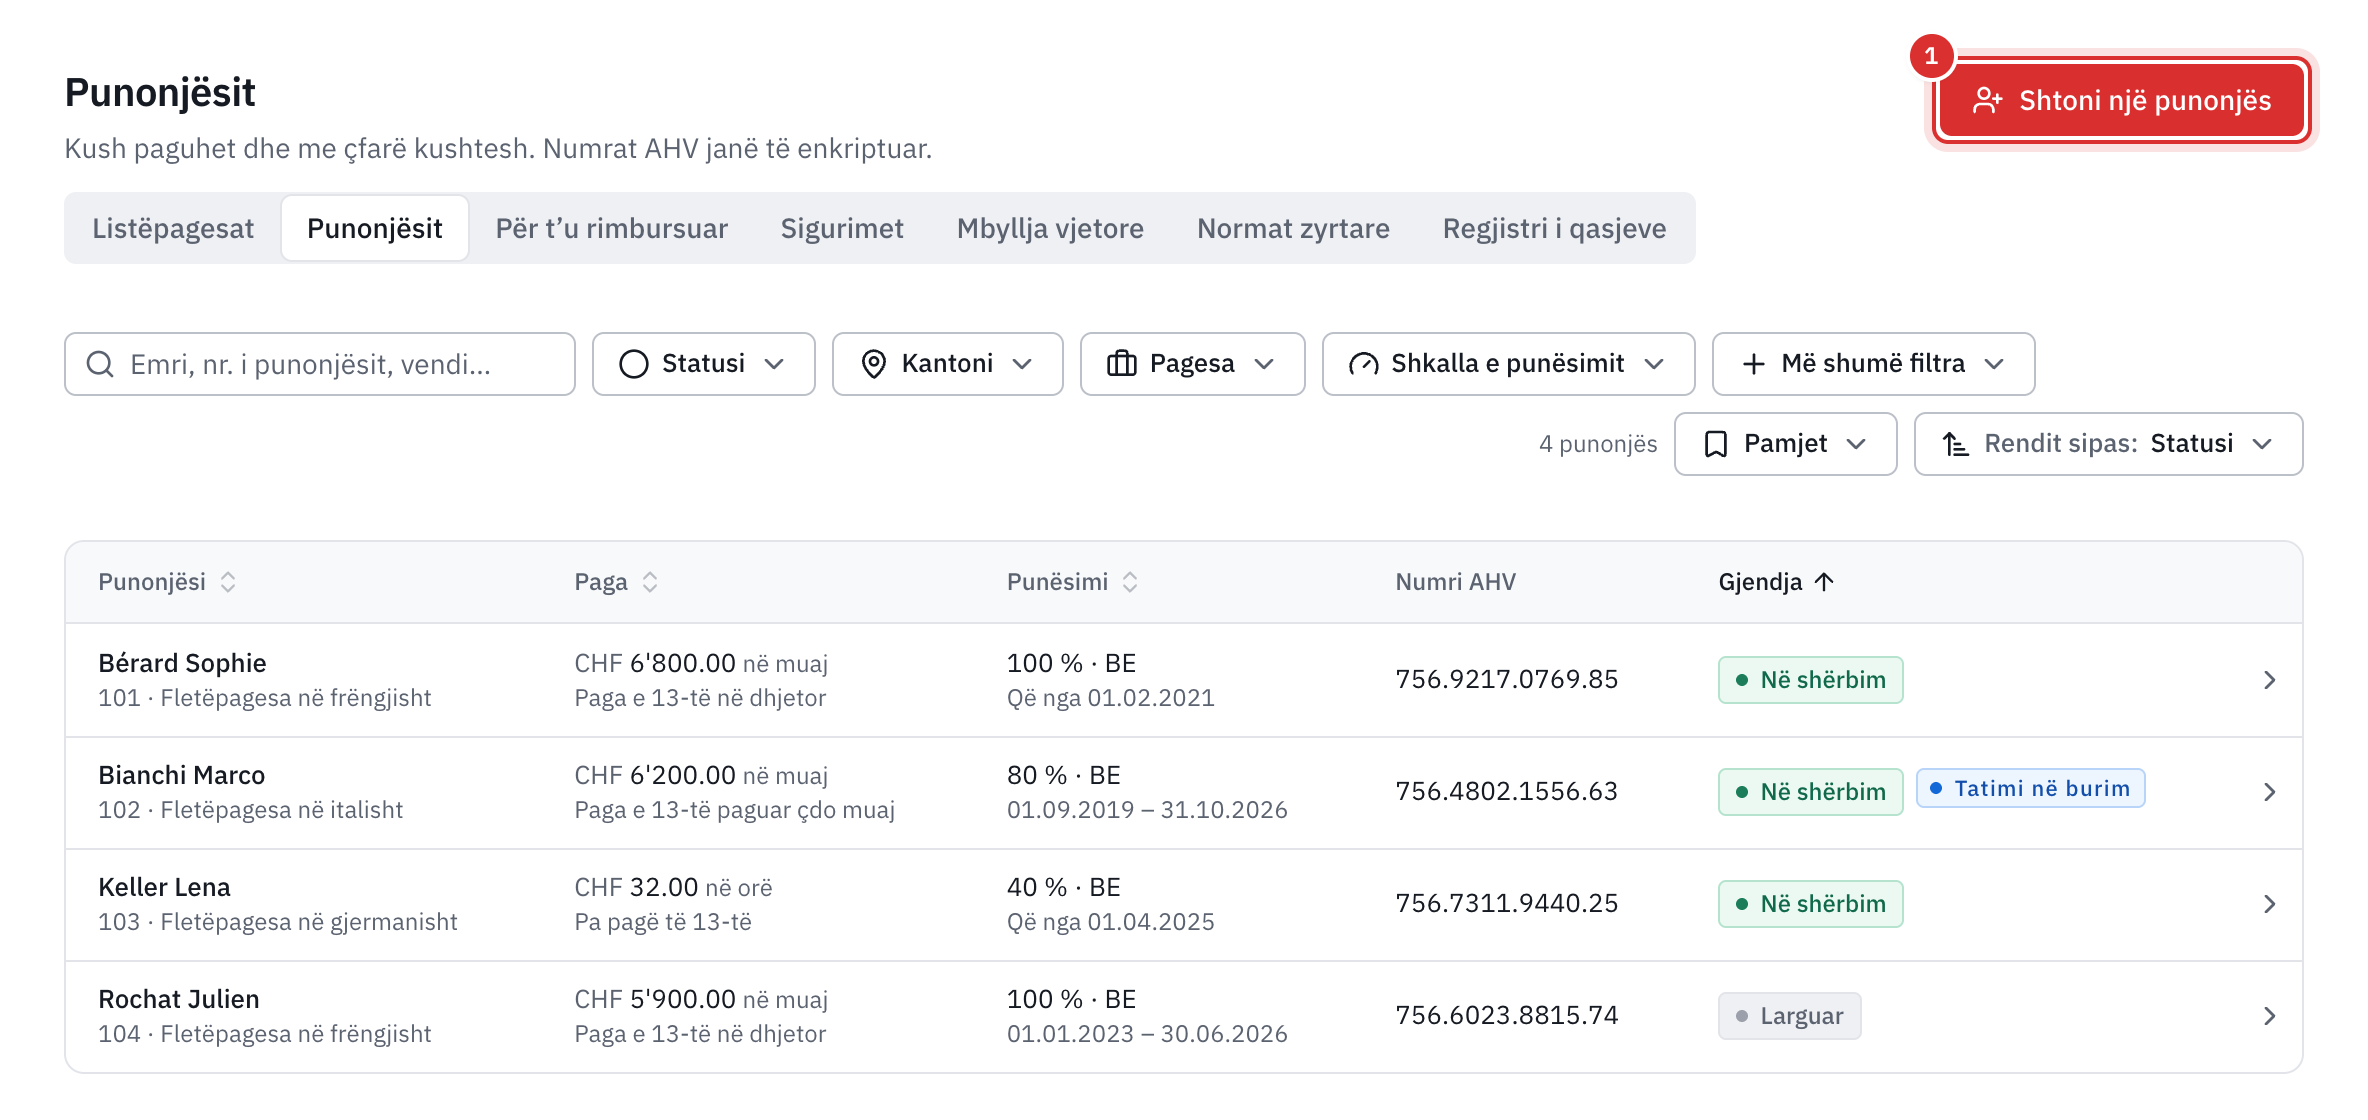Open Bérard Sophie row chevron

point(2269,680)
